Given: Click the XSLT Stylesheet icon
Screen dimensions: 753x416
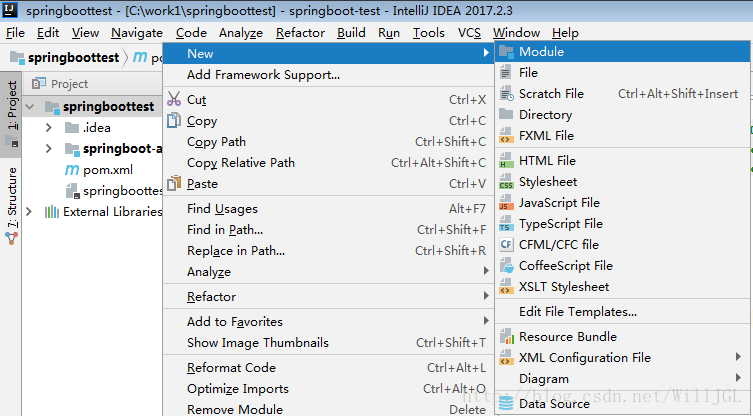Looking at the screenshot, I should (506, 287).
